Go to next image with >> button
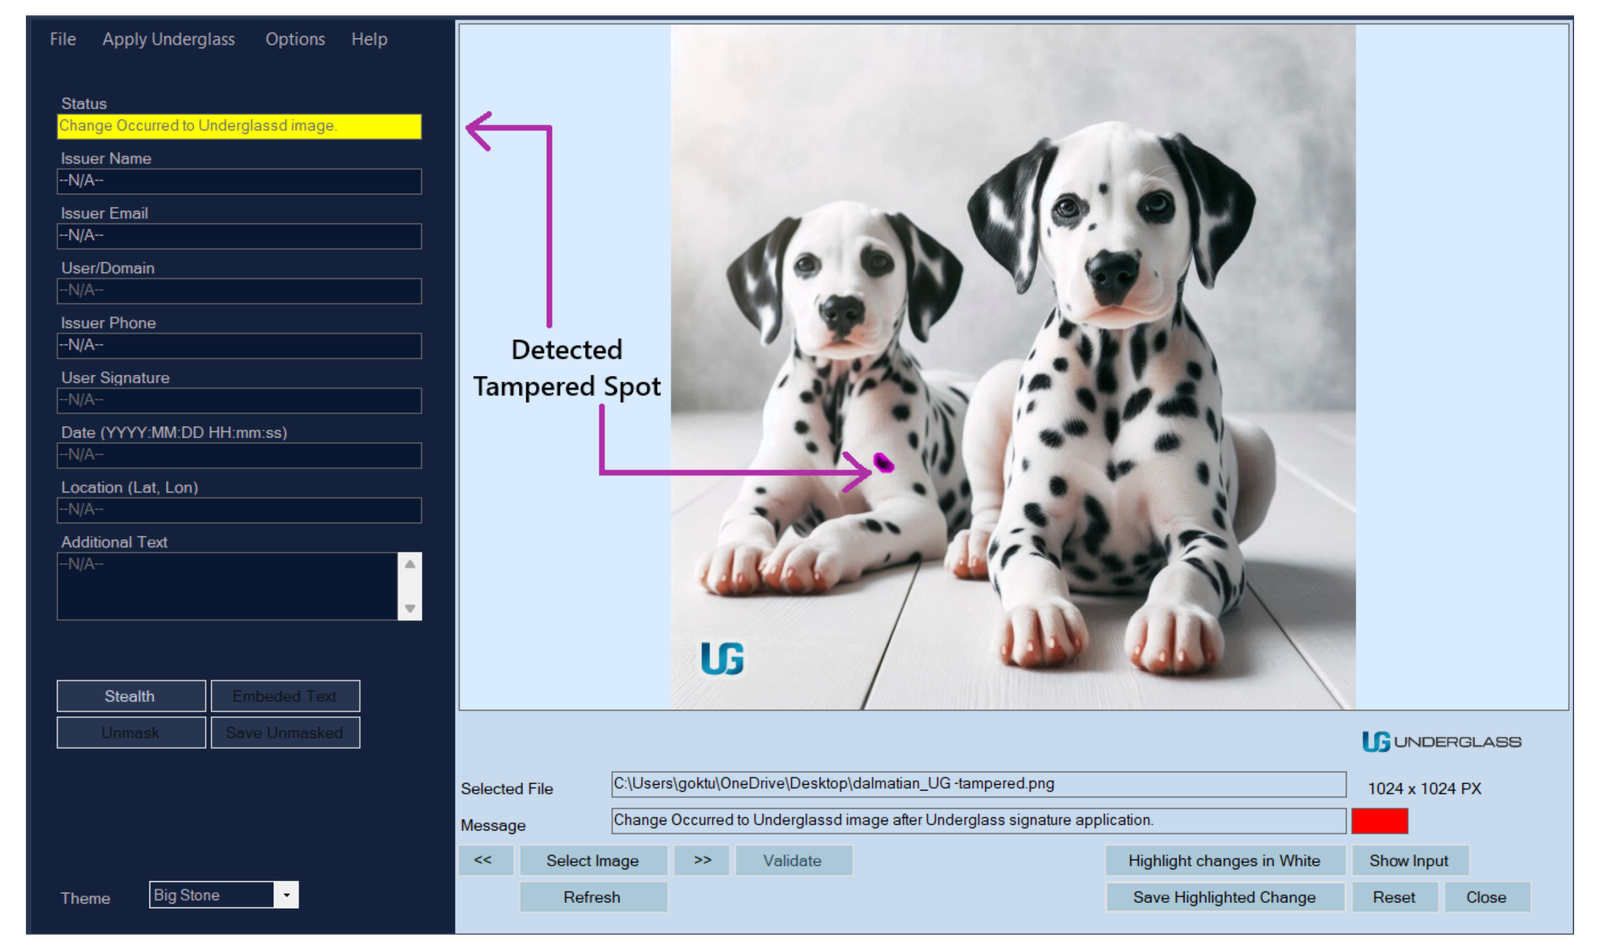Image resolution: width=1600 pixels, height=950 pixels. pos(702,860)
